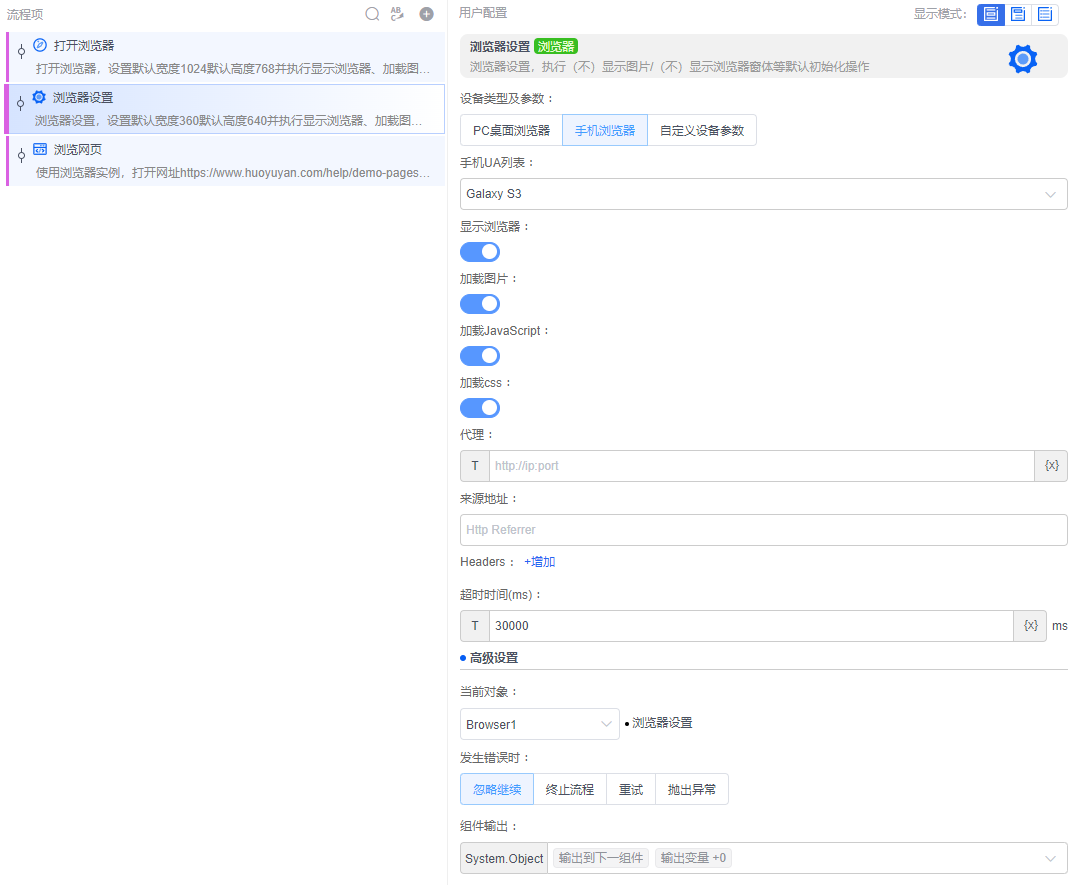Switch to the PC桌面浏览器 tab
This screenshot has height=885, width=1075.
point(512,130)
